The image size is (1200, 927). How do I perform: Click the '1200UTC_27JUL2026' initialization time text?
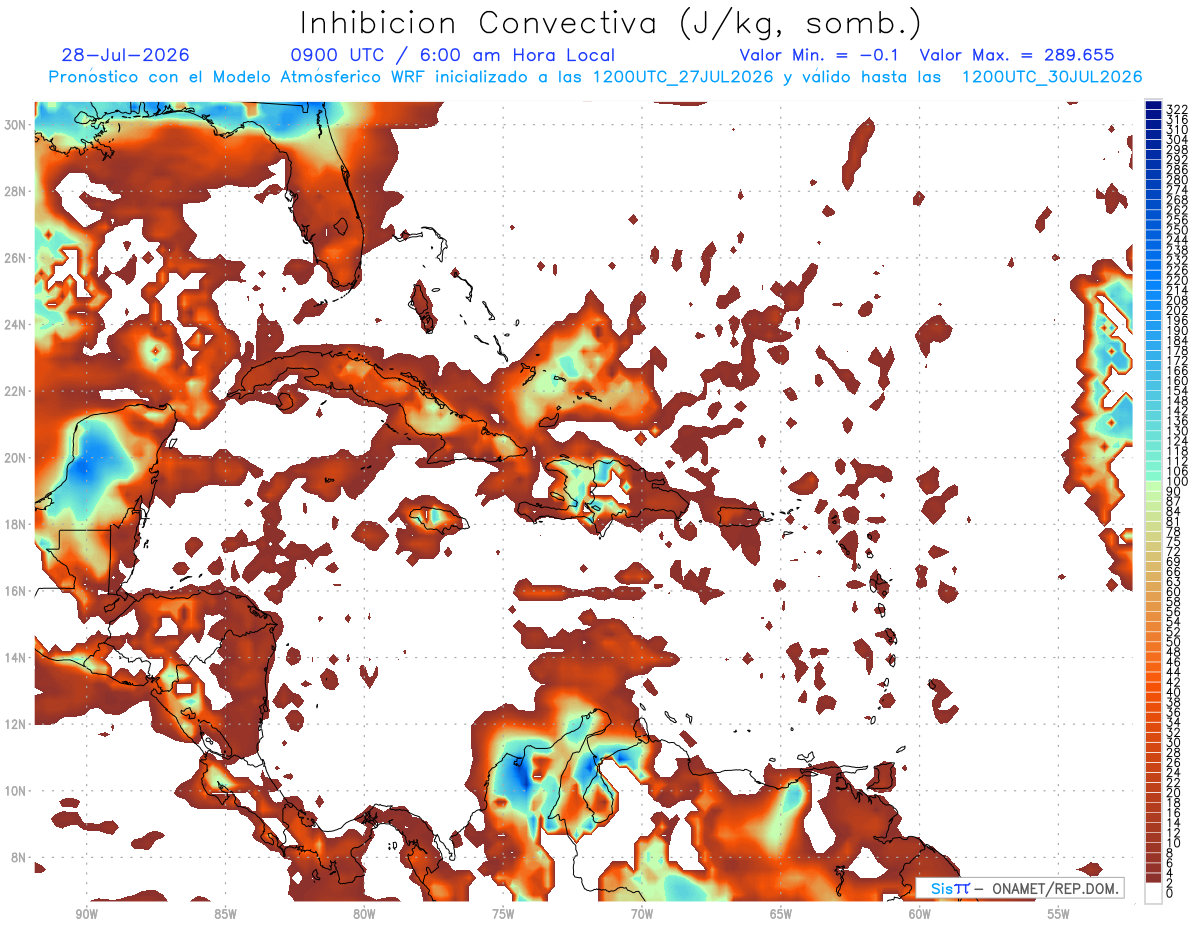tap(683, 77)
